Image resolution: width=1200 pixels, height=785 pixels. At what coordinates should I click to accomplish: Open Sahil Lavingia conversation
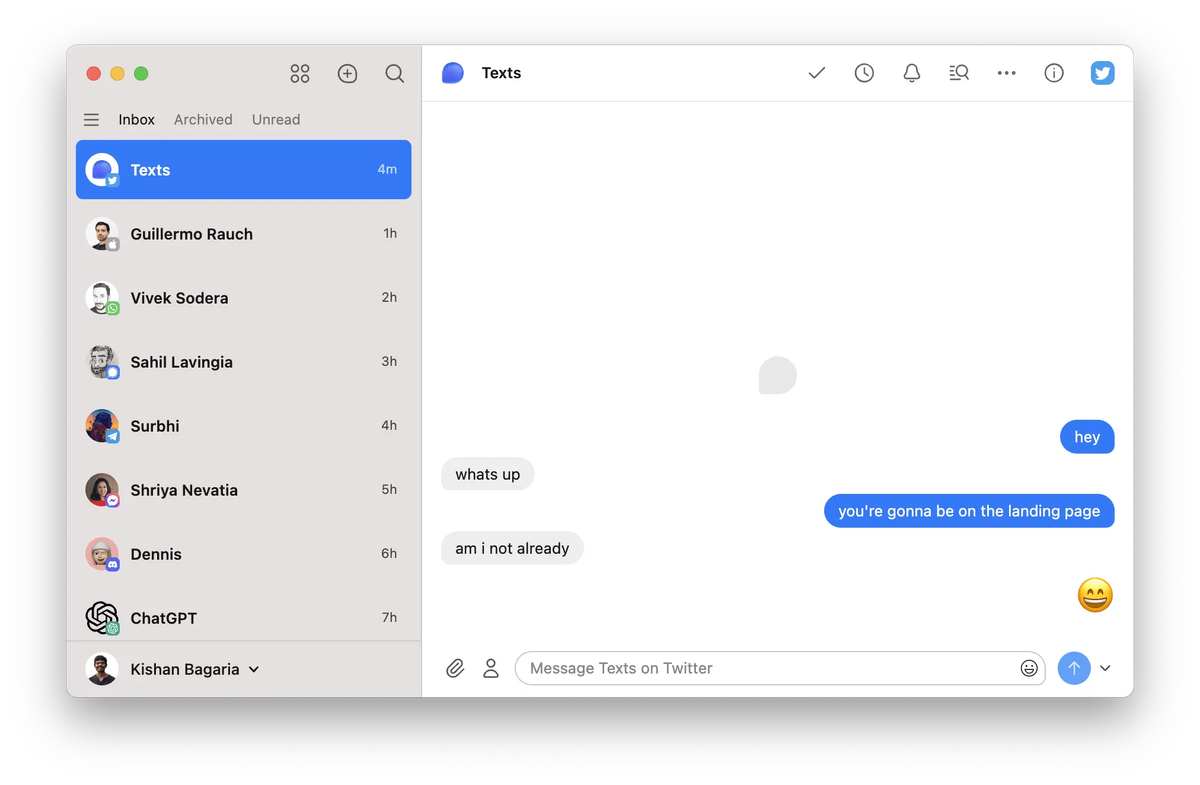pyautogui.click(x=243, y=362)
